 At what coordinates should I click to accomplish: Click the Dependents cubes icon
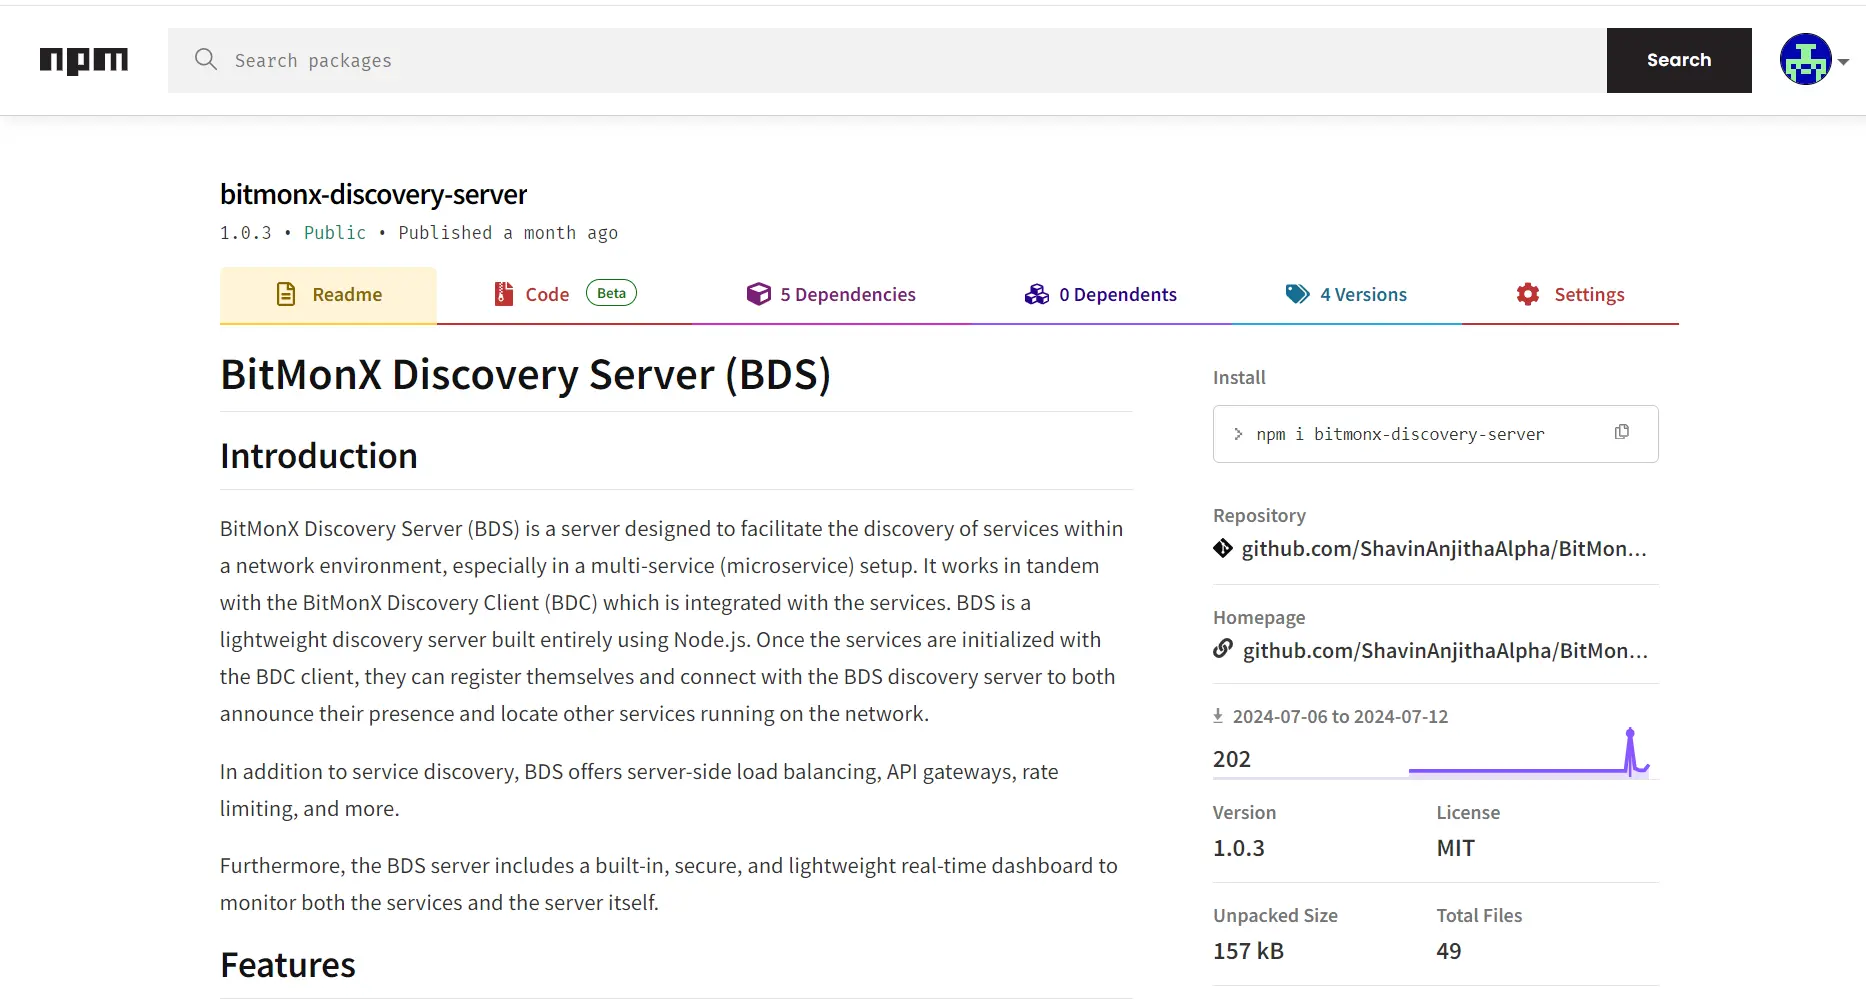tap(1037, 294)
